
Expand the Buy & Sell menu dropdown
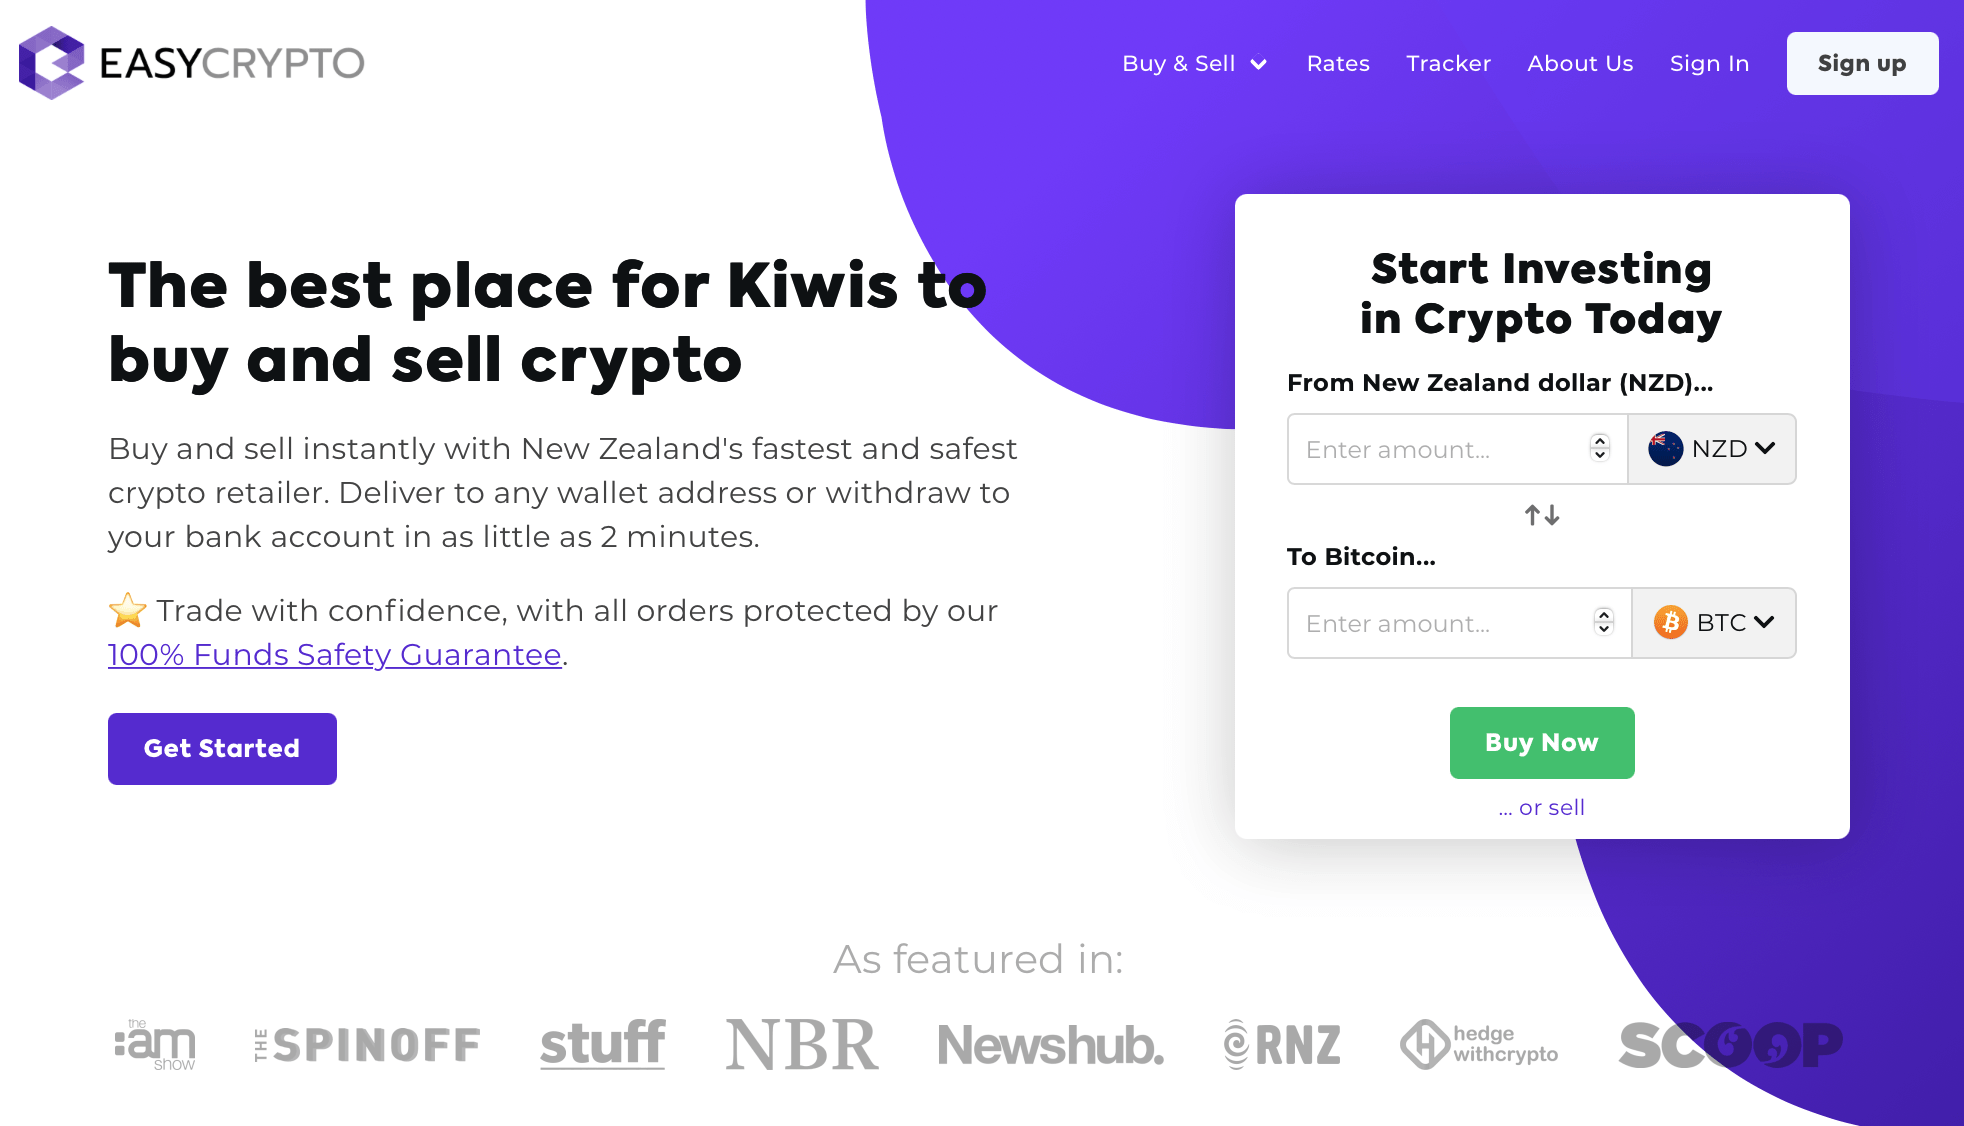[1192, 63]
